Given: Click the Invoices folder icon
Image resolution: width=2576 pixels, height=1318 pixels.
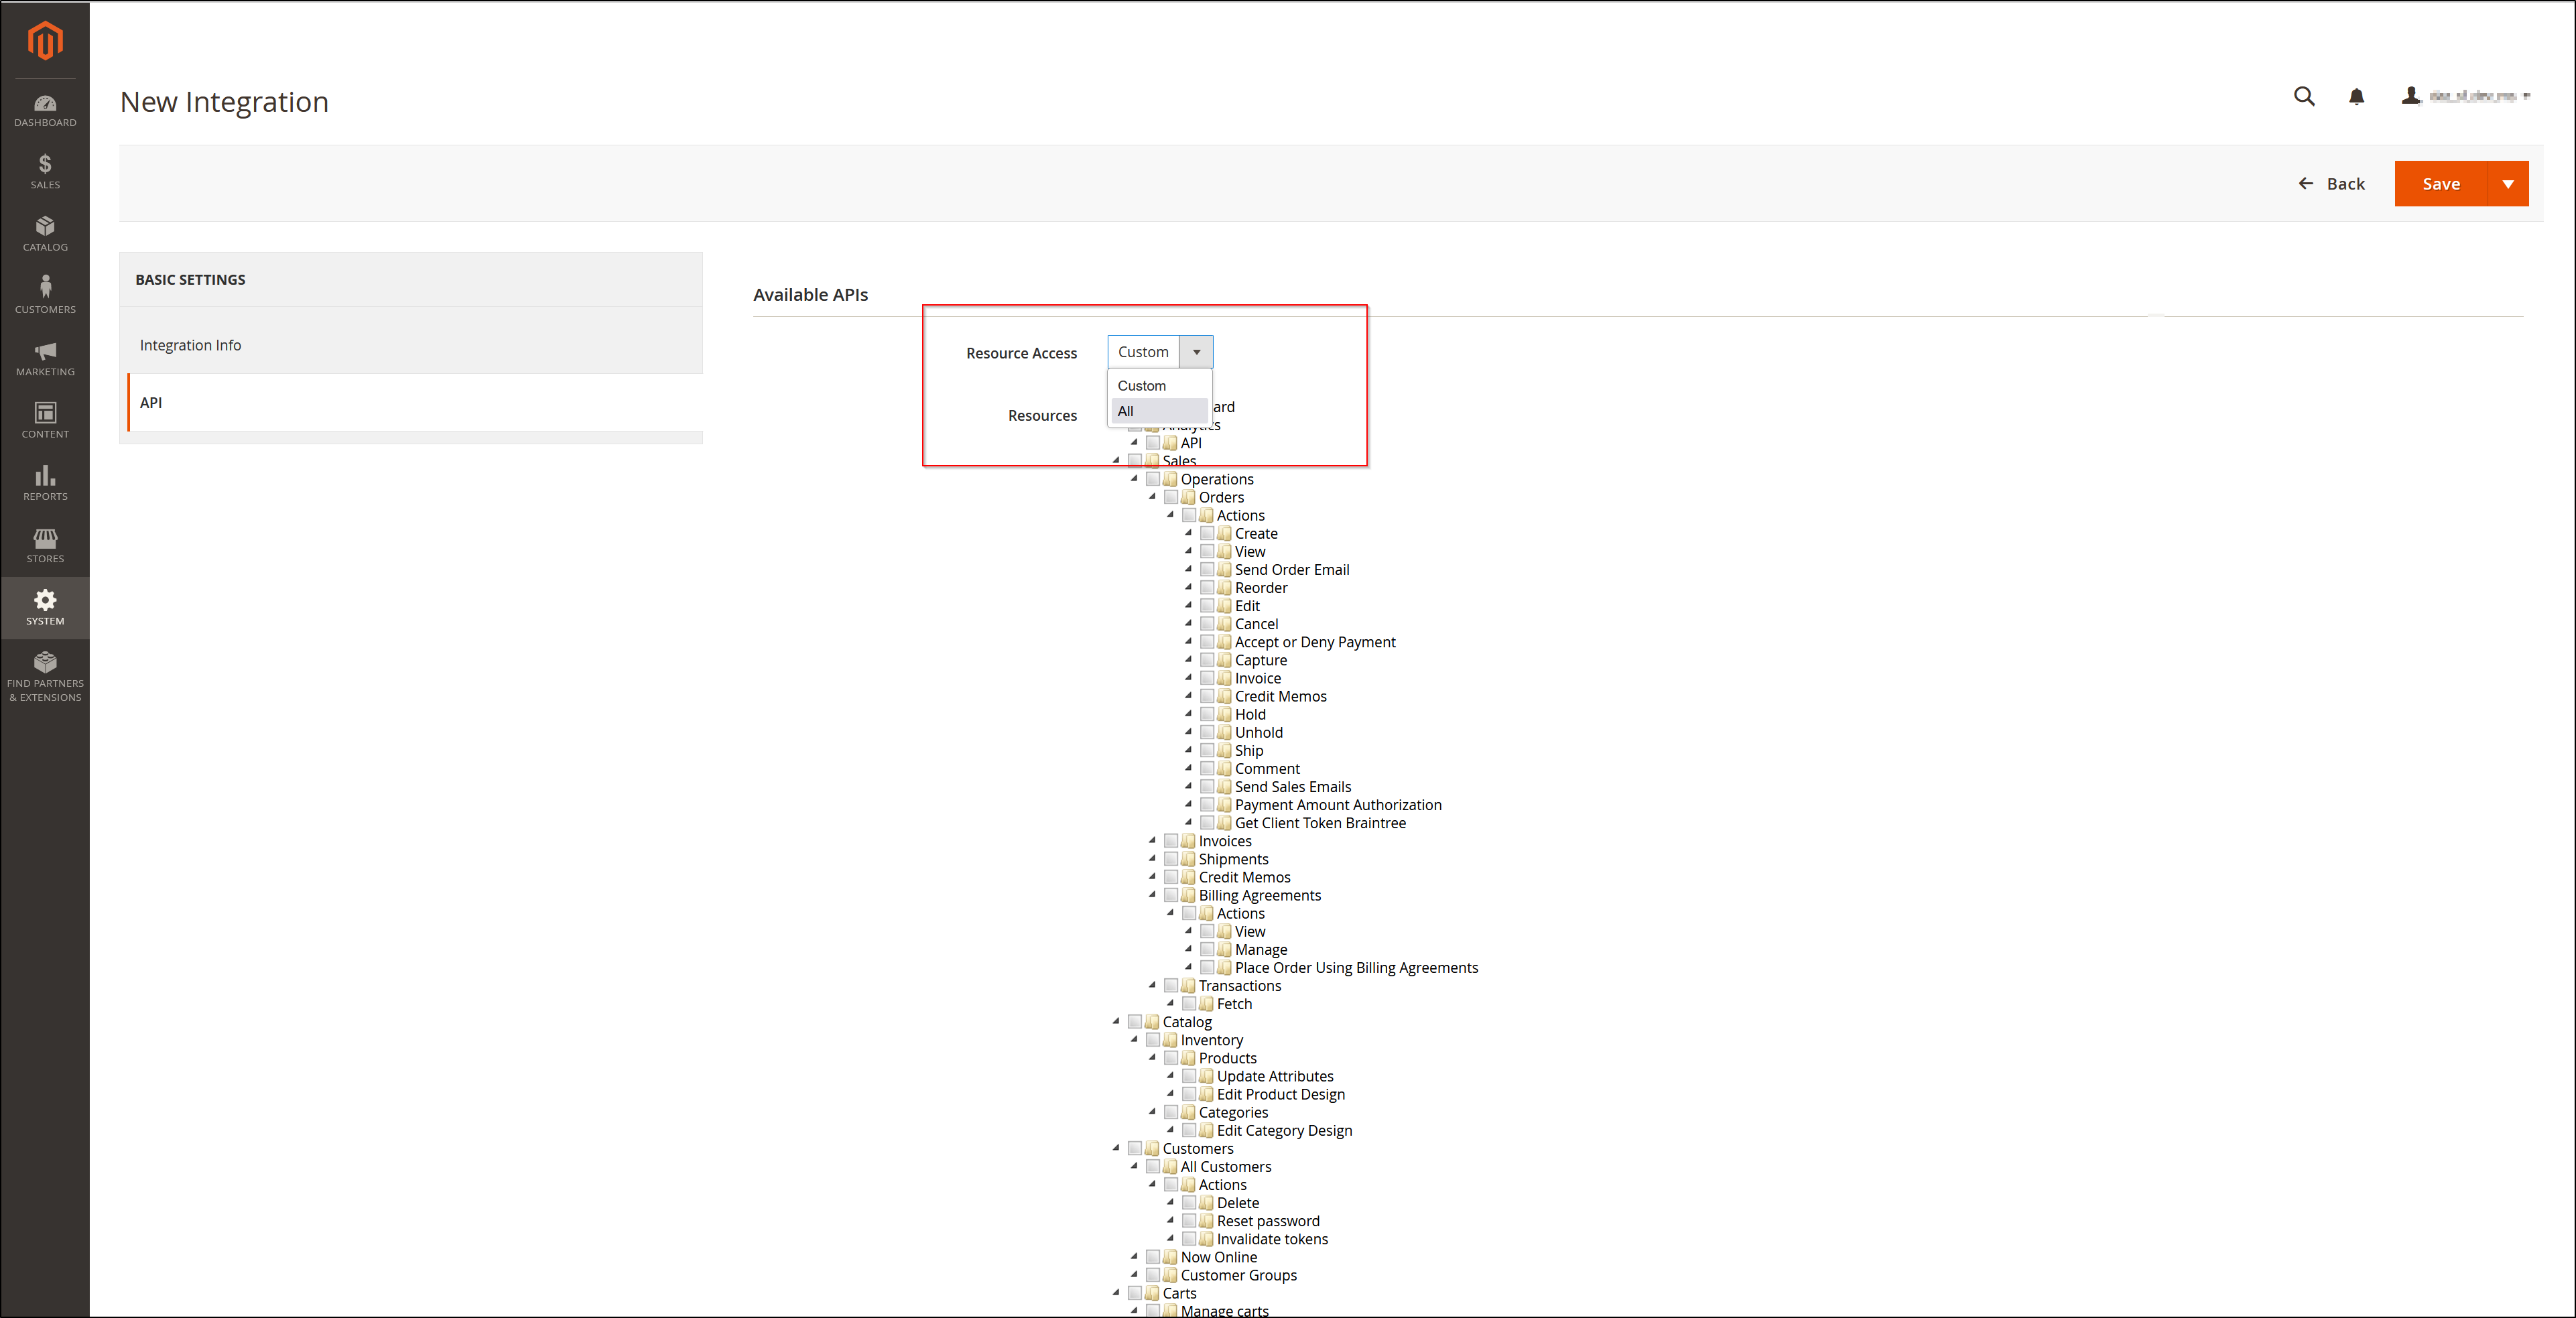Looking at the screenshot, I should [1188, 841].
